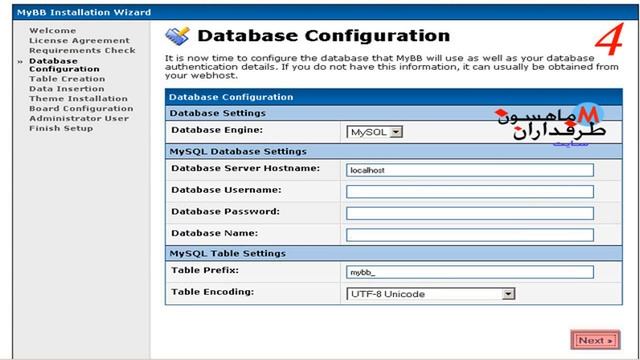
Task: Click the 'MyBB Installation Wizard' title text
Action: pyautogui.click(x=84, y=12)
